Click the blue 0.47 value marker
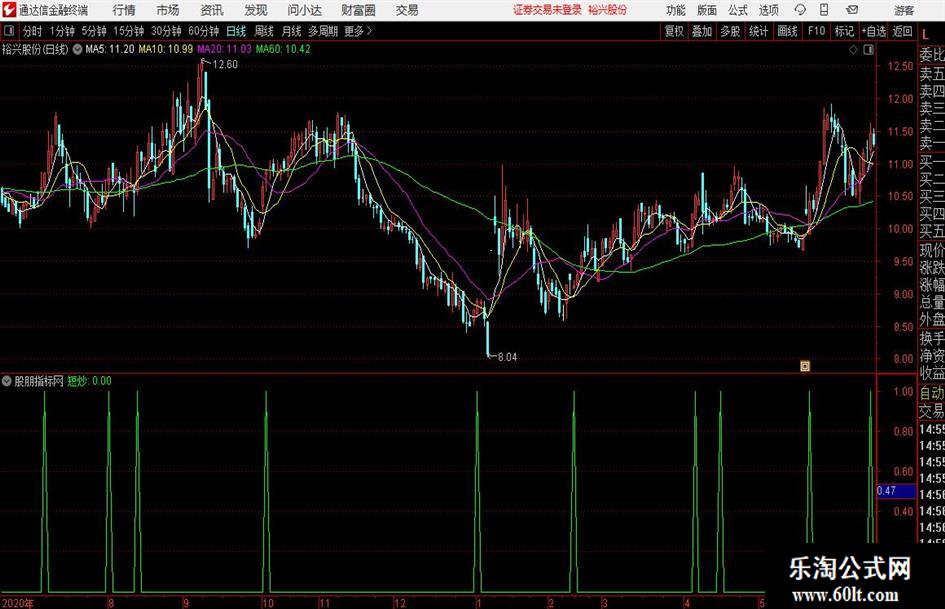This screenshot has width=945, height=609. point(896,491)
